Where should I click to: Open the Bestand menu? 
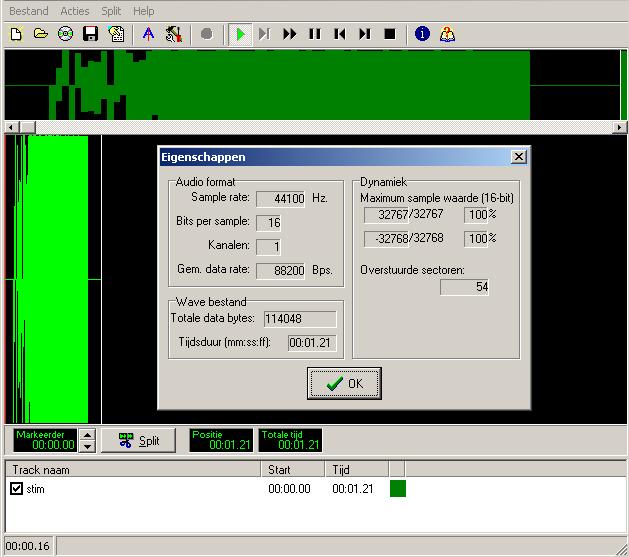pyautogui.click(x=28, y=11)
